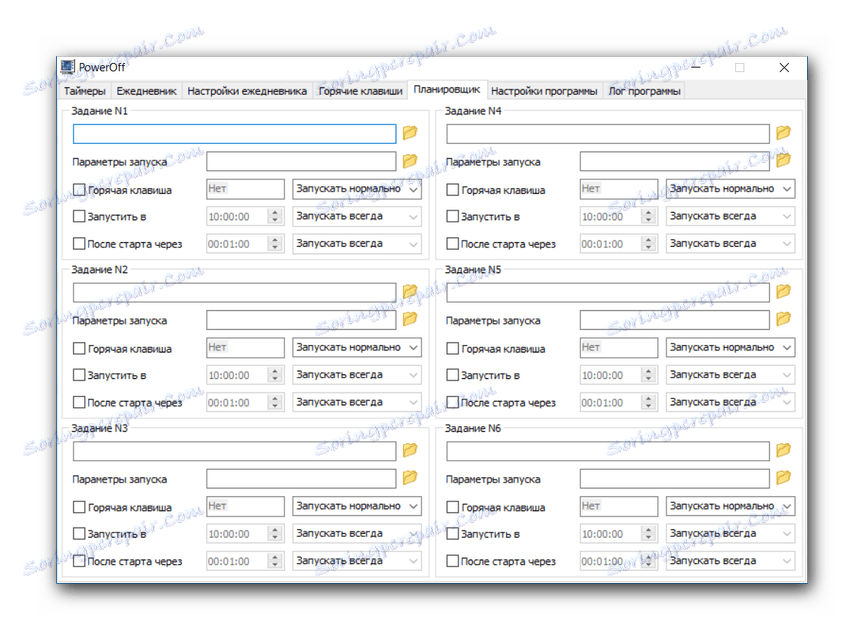
Task: Open Запускать нормально dropdown in Задание N5
Action: (731, 348)
